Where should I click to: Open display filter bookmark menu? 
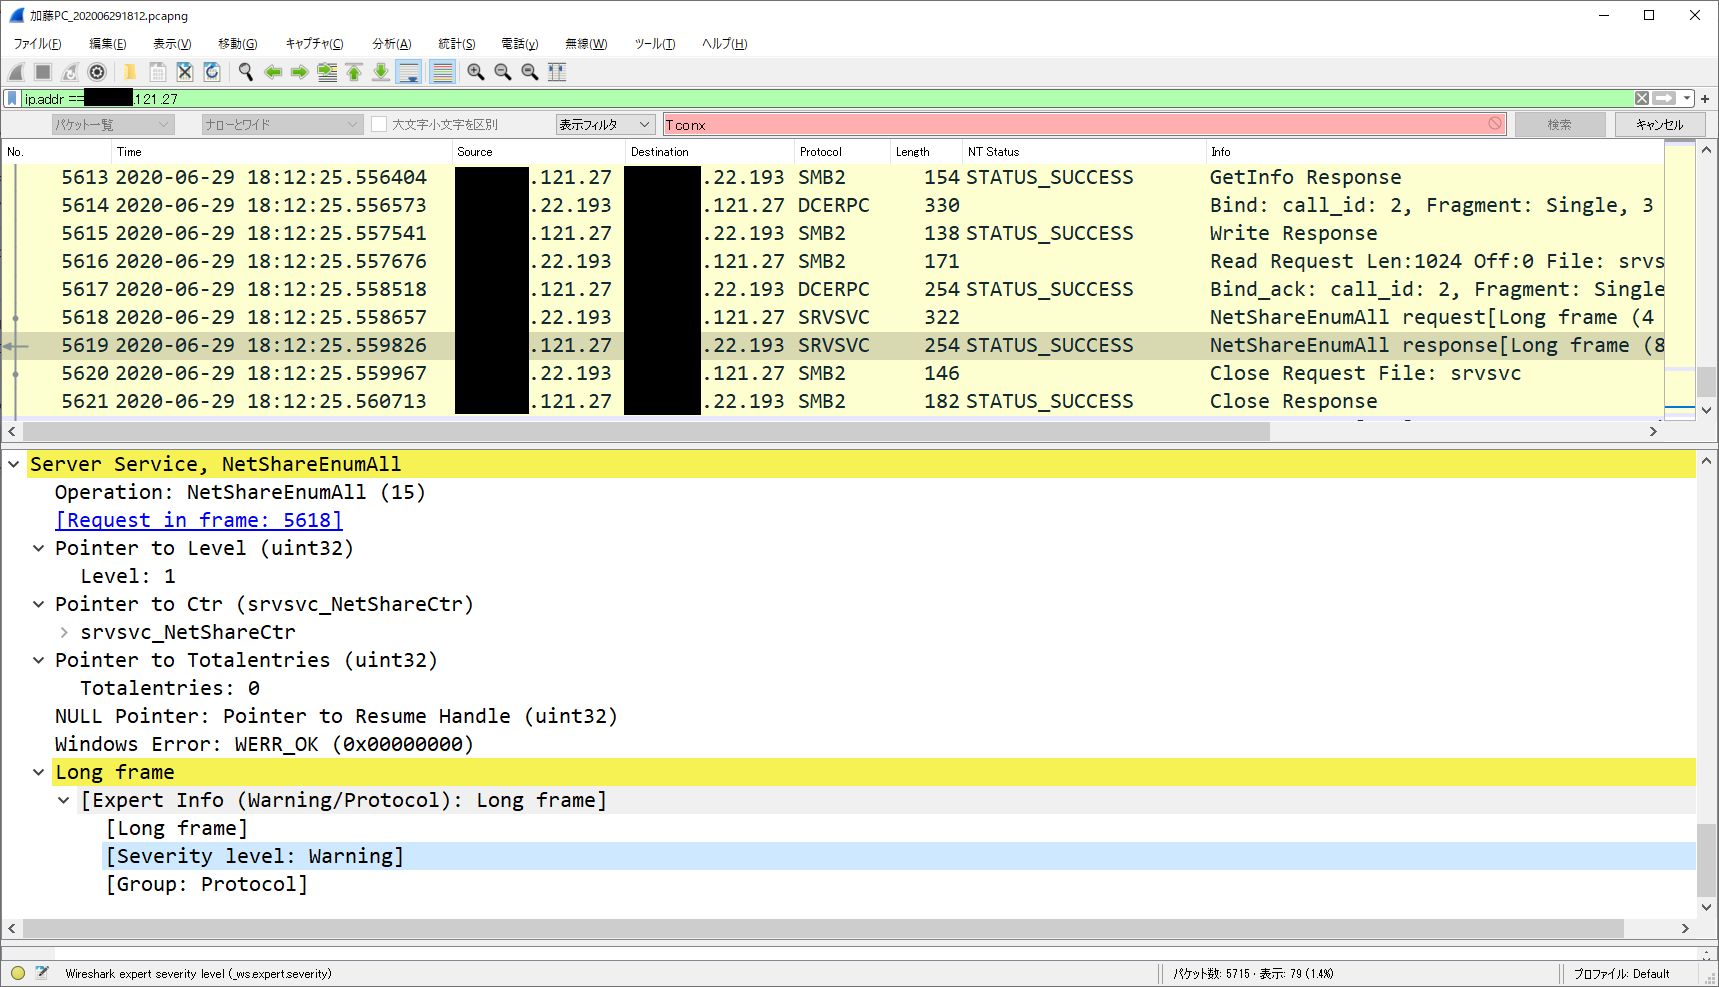[12, 99]
